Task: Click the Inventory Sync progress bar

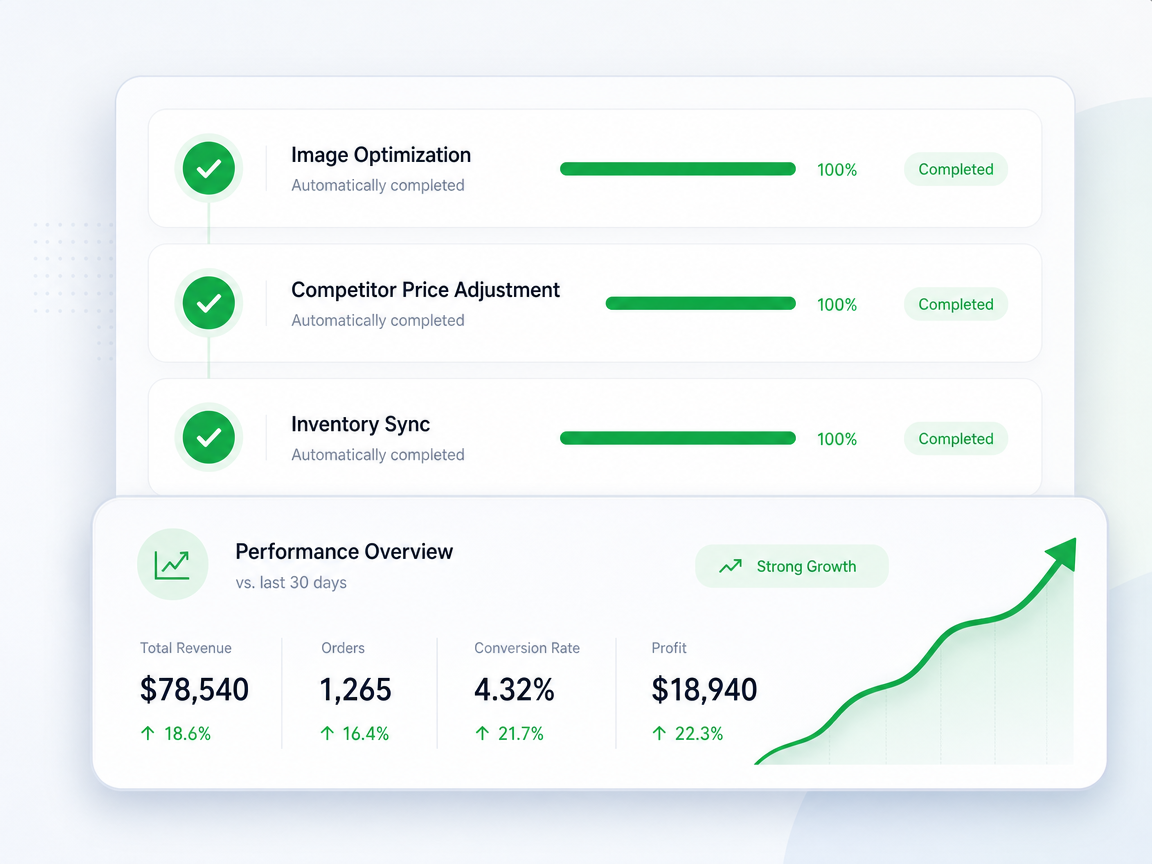Action: click(677, 438)
